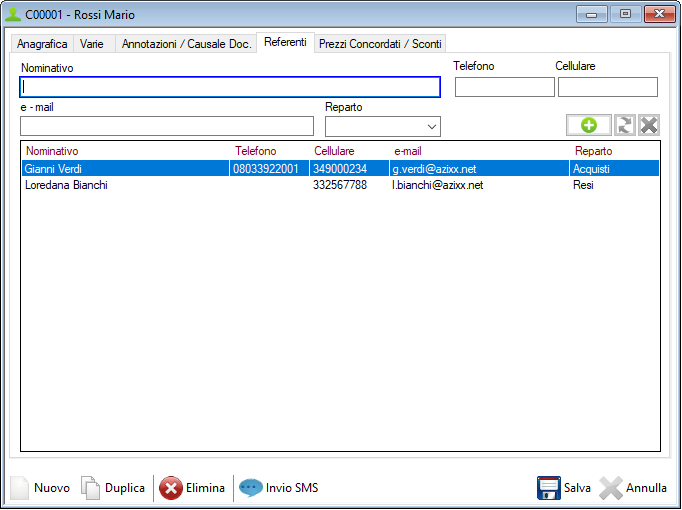The width and height of the screenshot is (682, 510).
Task: Go to Annotazioni / Causale Doc. tab
Action: [x=186, y=44]
